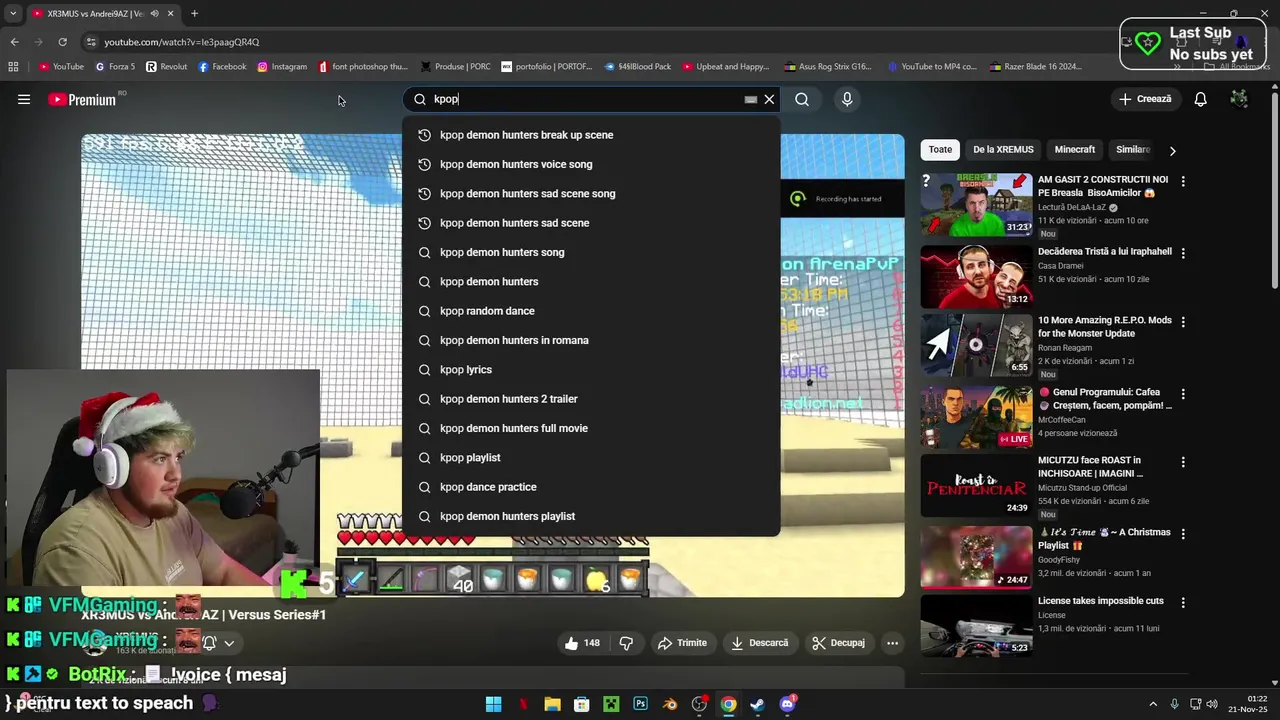The width and height of the screenshot is (1280, 720).
Task: Open Discord from the taskbar
Action: point(787,704)
